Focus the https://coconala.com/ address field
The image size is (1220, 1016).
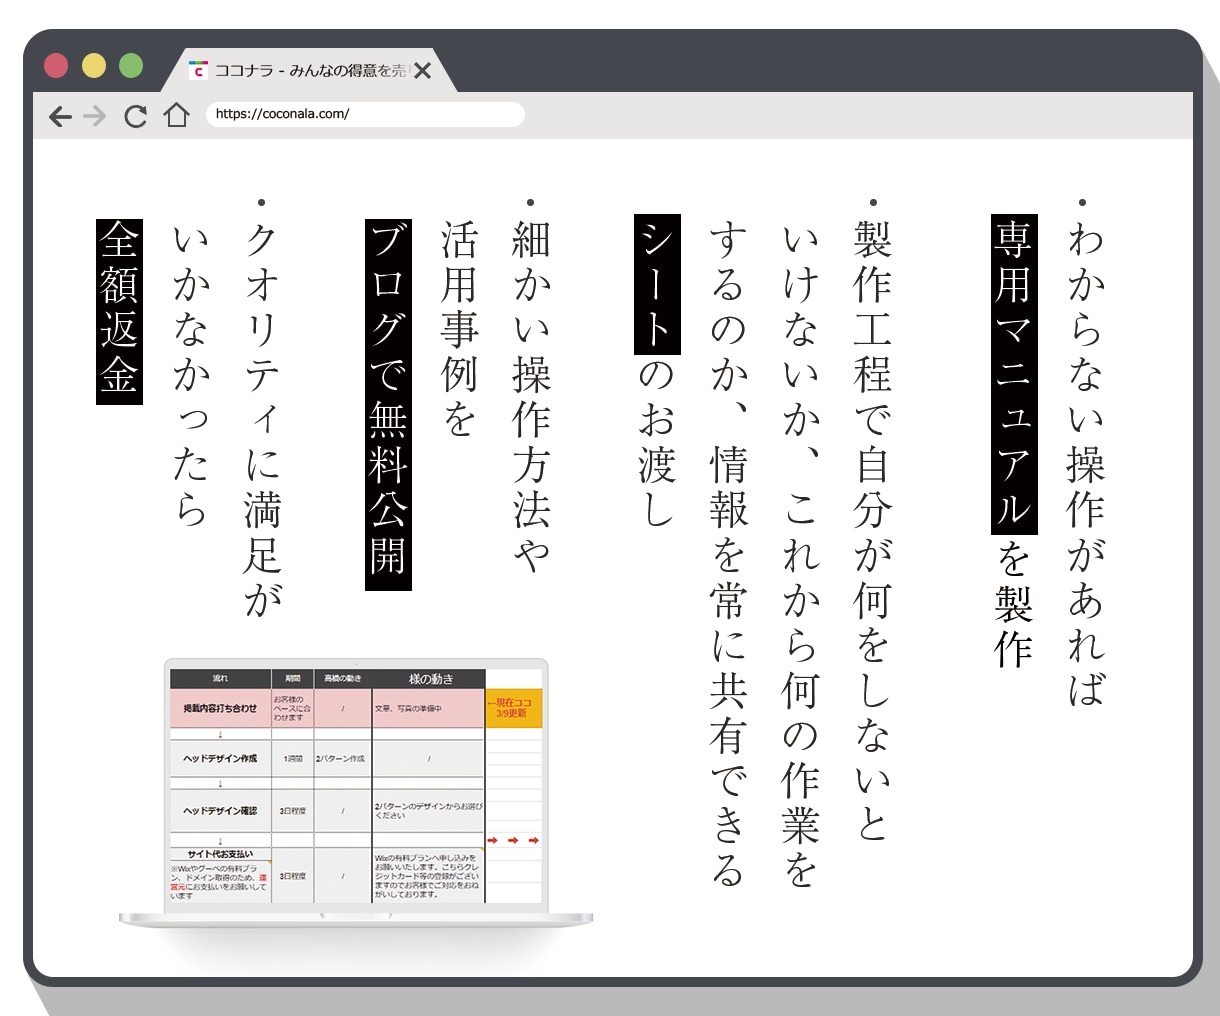click(365, 114)
